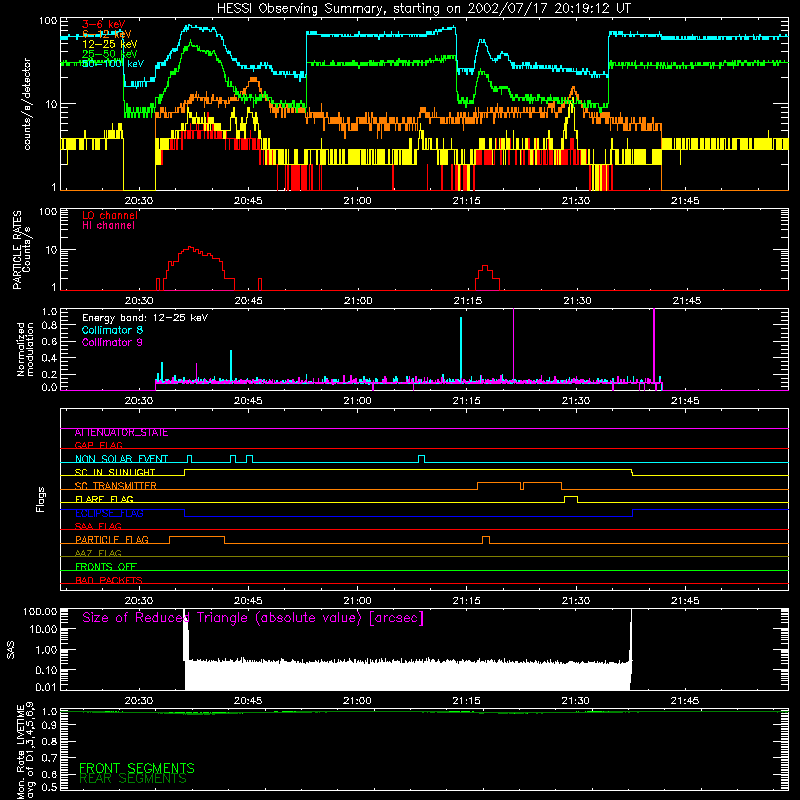This screenshot has width=800, height=800.
Task: Click the HESSI Observing Summary plot title
Action: tap(423, 9)
